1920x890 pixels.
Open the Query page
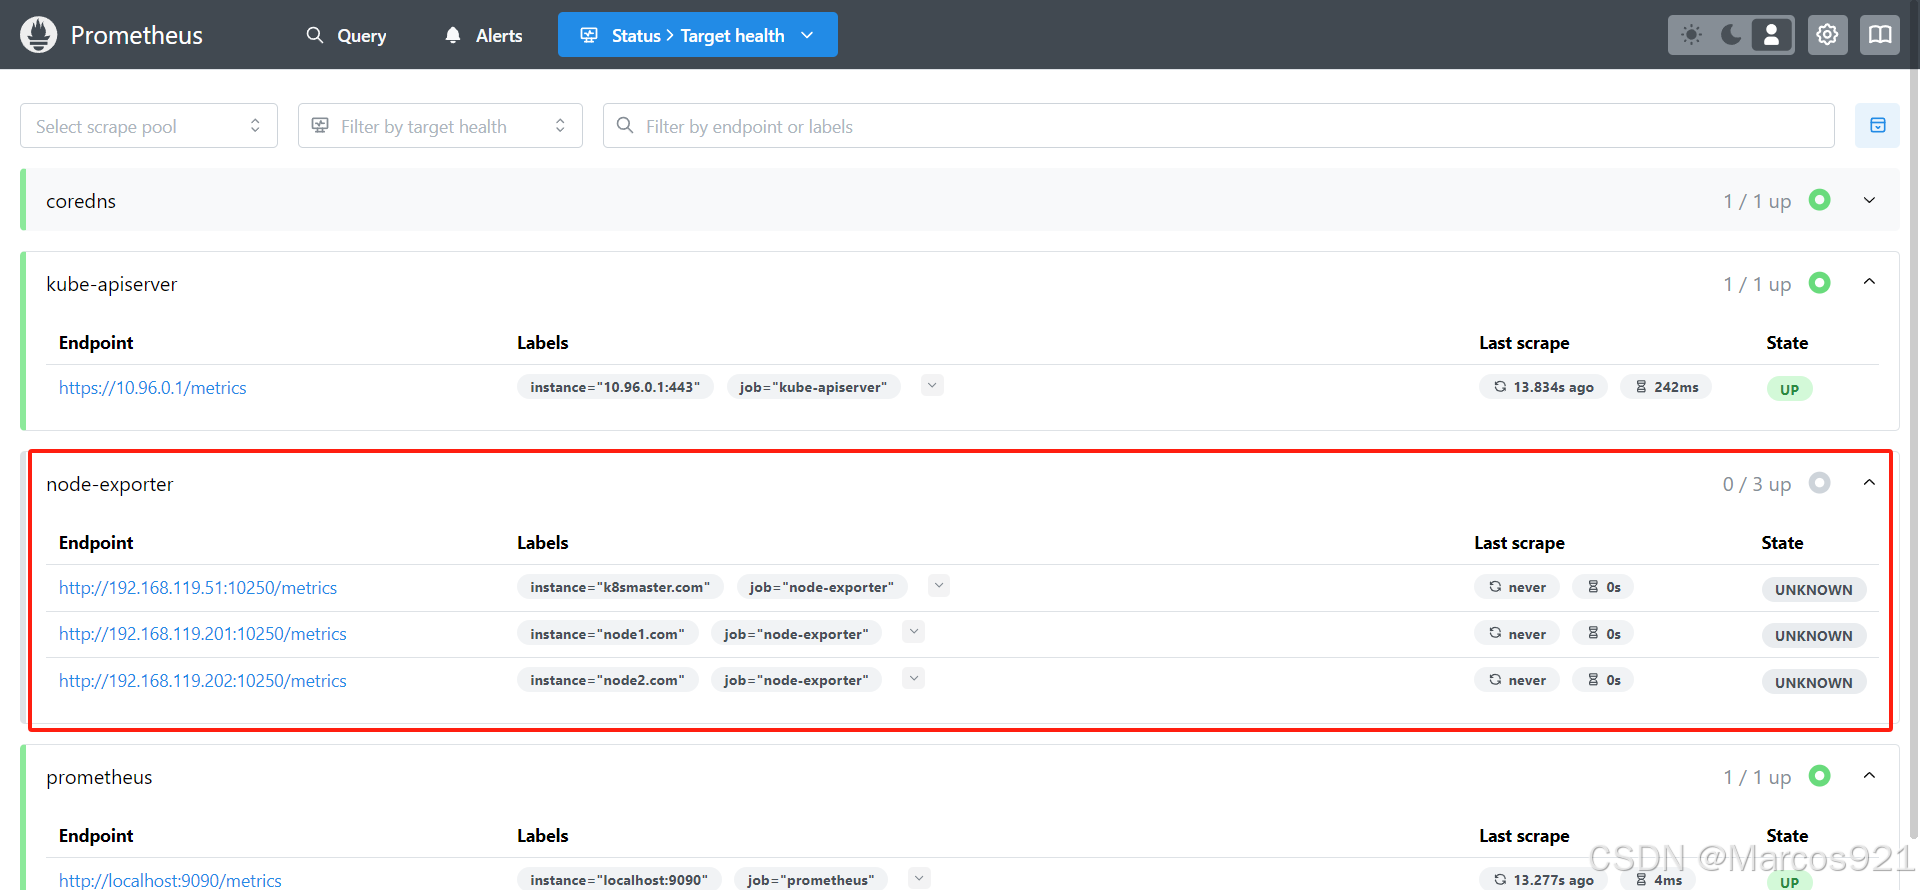click(346, 35)
